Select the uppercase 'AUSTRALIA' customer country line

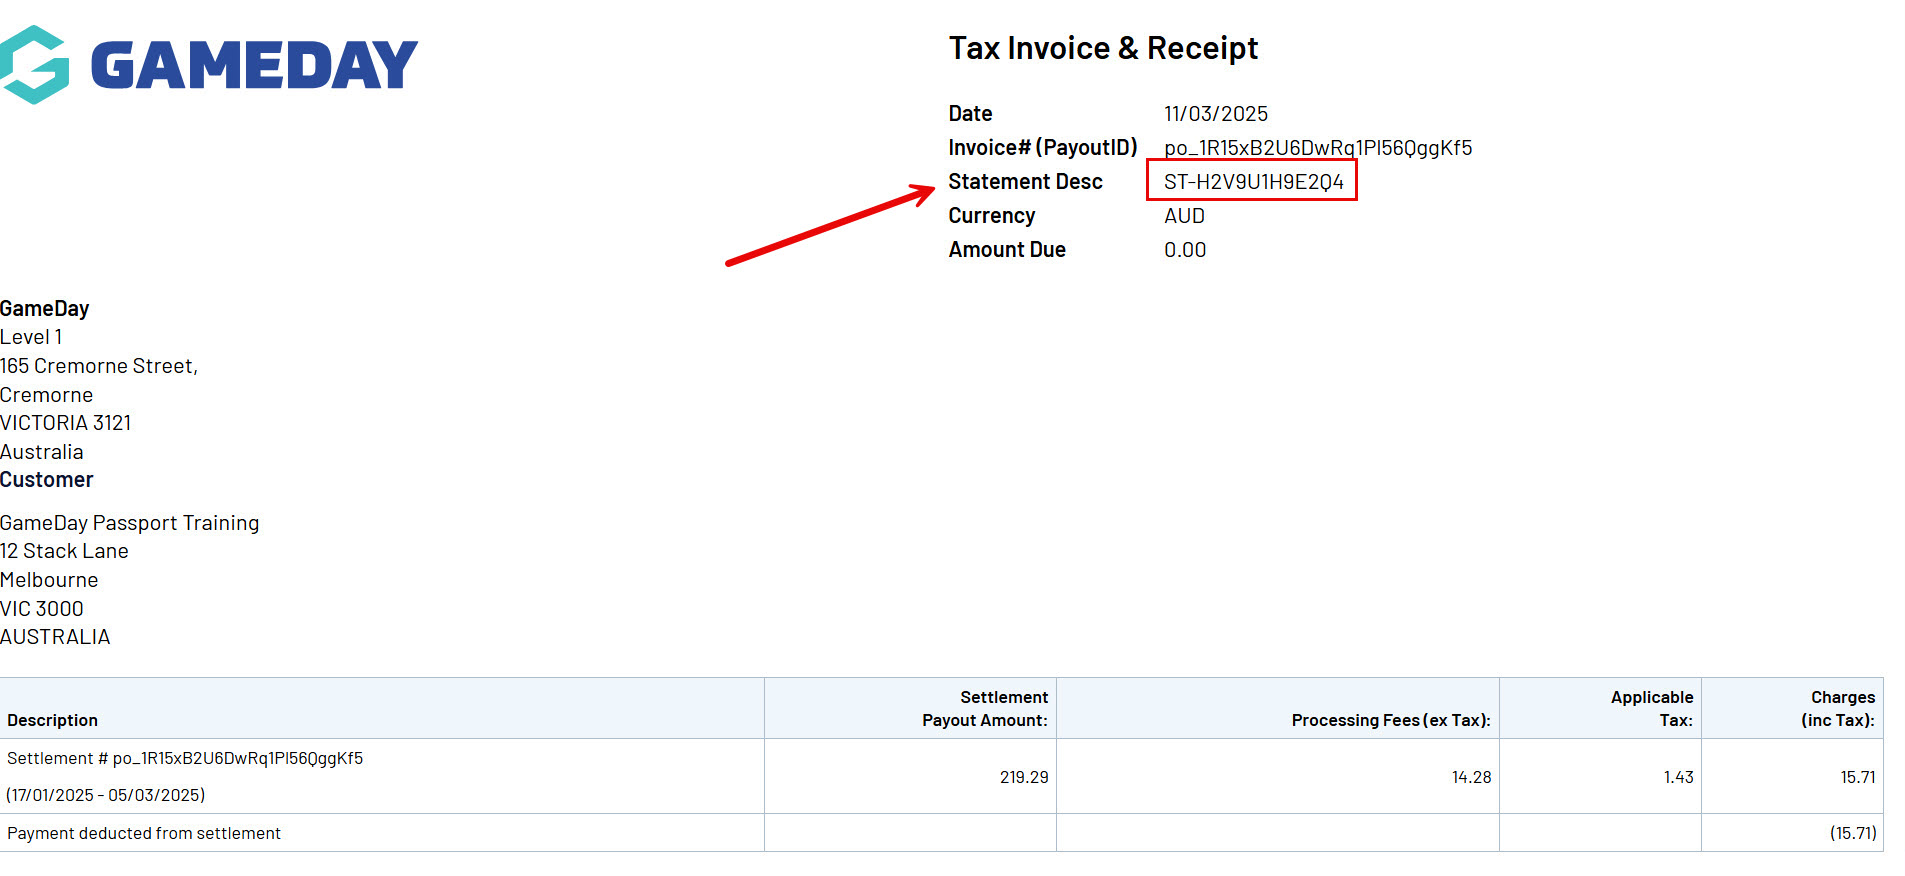click(55, 637)
